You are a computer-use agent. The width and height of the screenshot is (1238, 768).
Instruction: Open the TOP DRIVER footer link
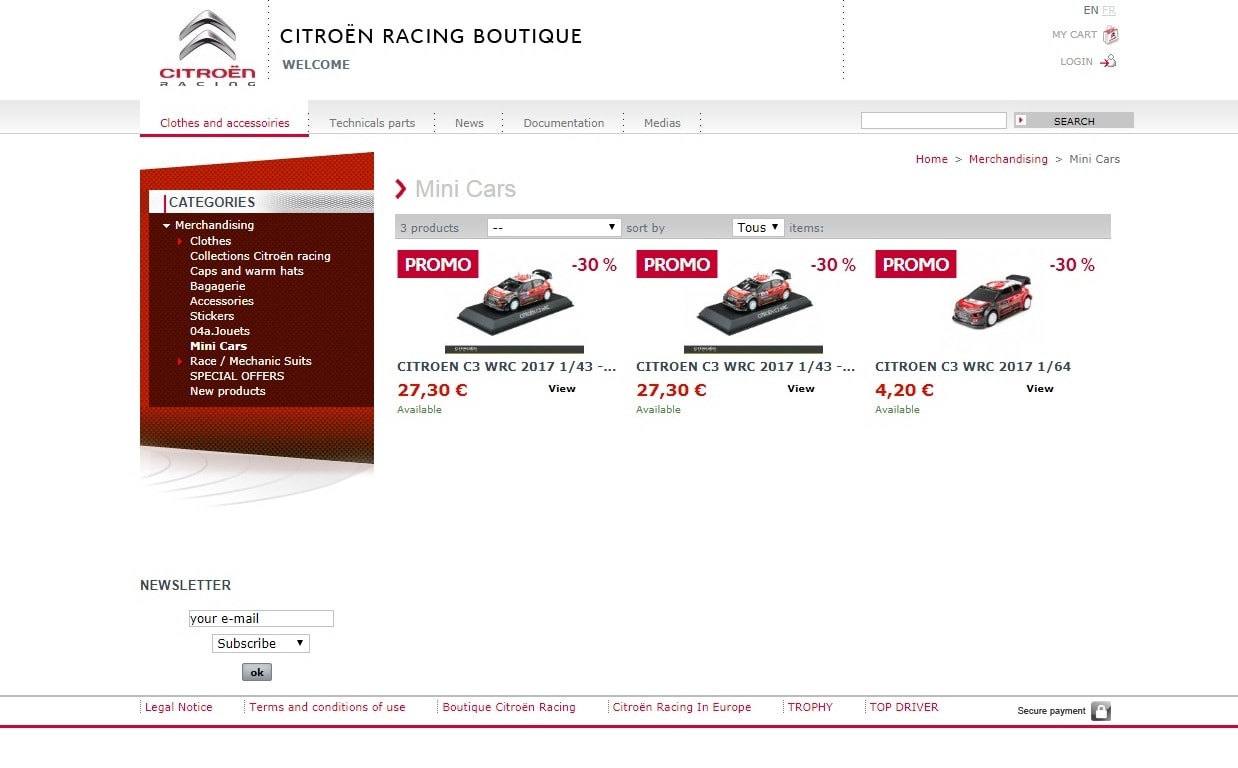pos(904,707)
